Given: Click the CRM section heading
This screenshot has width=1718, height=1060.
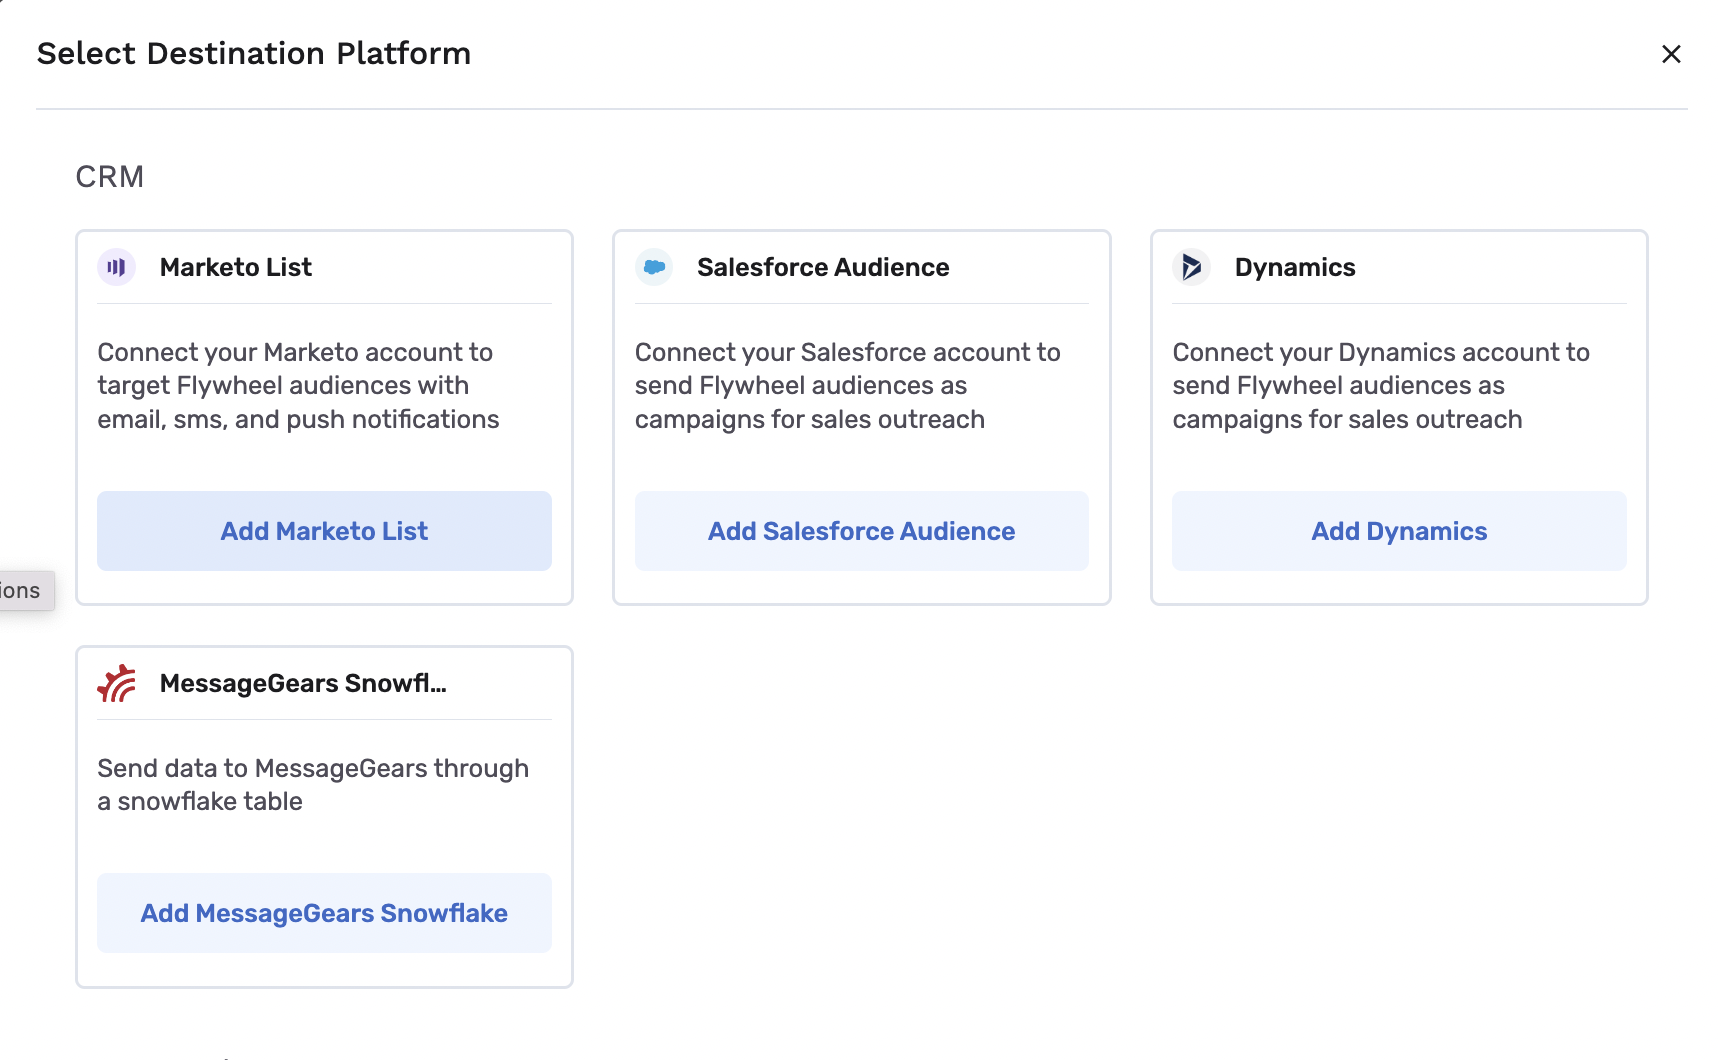Looking at the screenshot, I should point(110,177).
